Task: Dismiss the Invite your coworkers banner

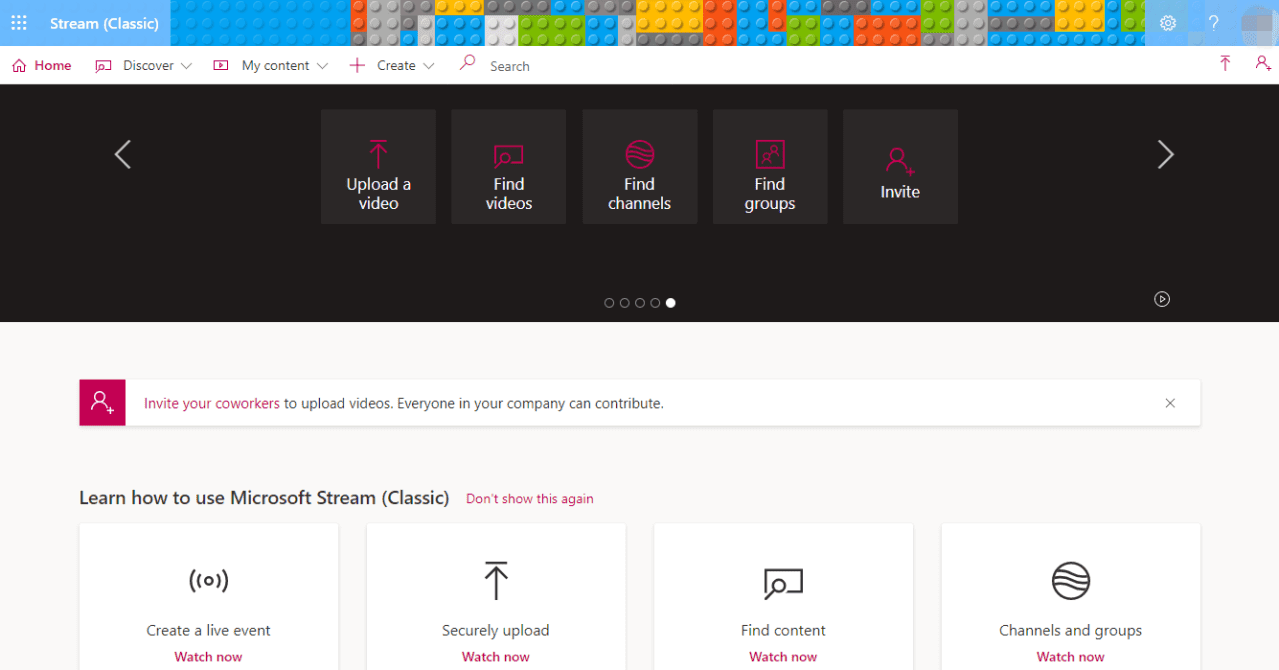Action: click(x=1170, y=402)
